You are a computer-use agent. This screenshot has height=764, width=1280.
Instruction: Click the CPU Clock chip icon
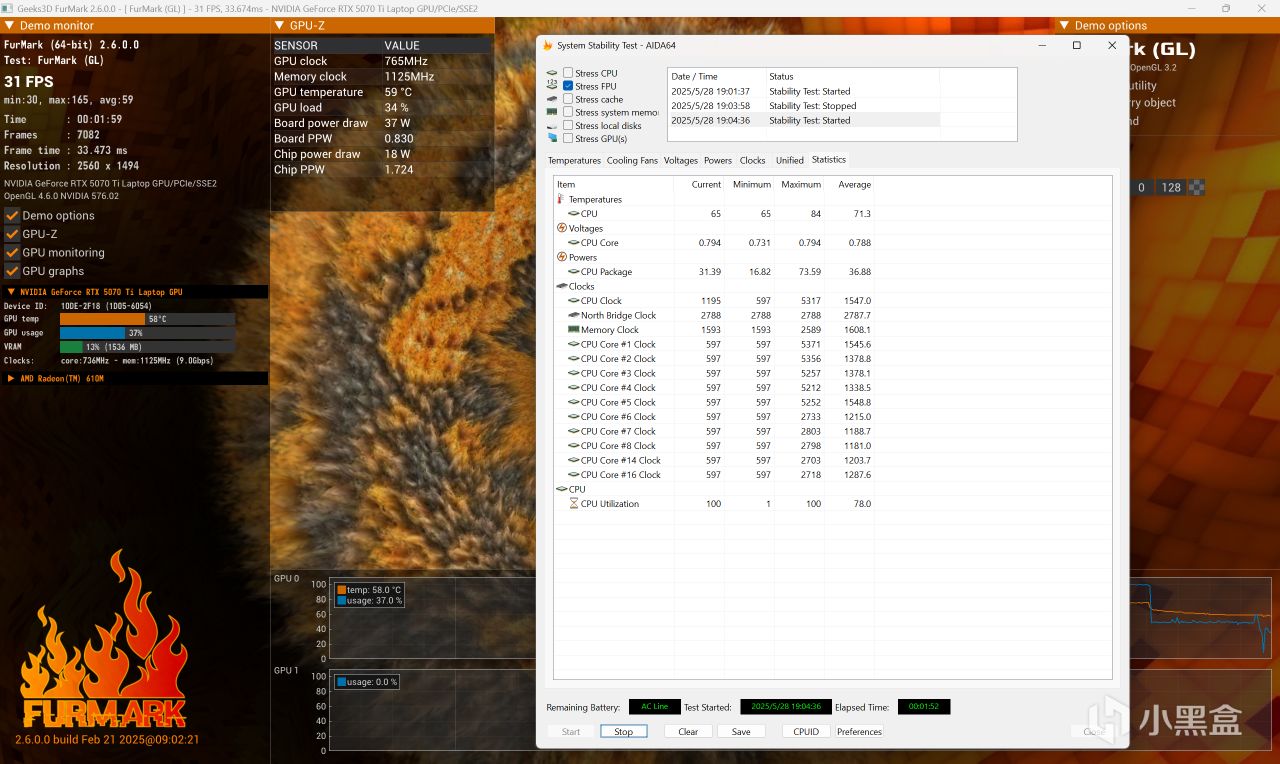(573, 301)
